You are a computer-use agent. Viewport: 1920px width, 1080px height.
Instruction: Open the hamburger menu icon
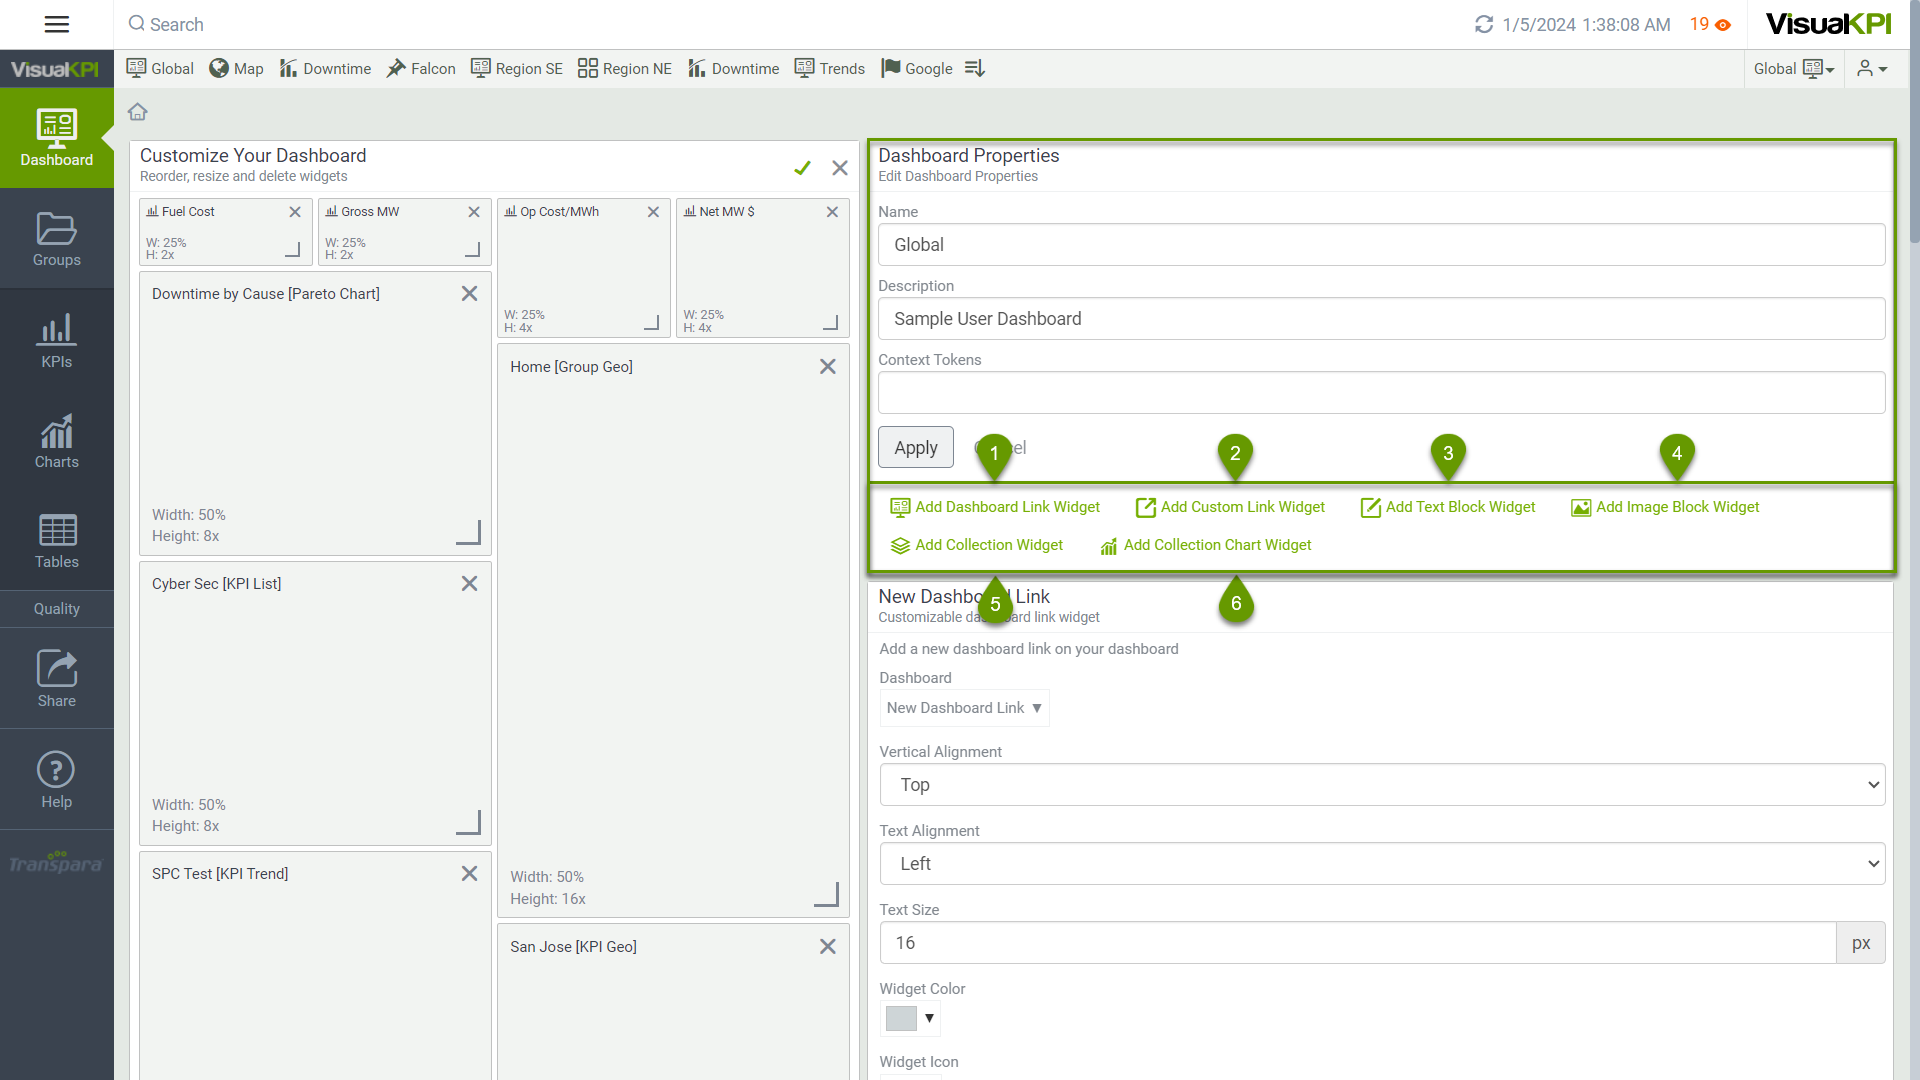57,24
